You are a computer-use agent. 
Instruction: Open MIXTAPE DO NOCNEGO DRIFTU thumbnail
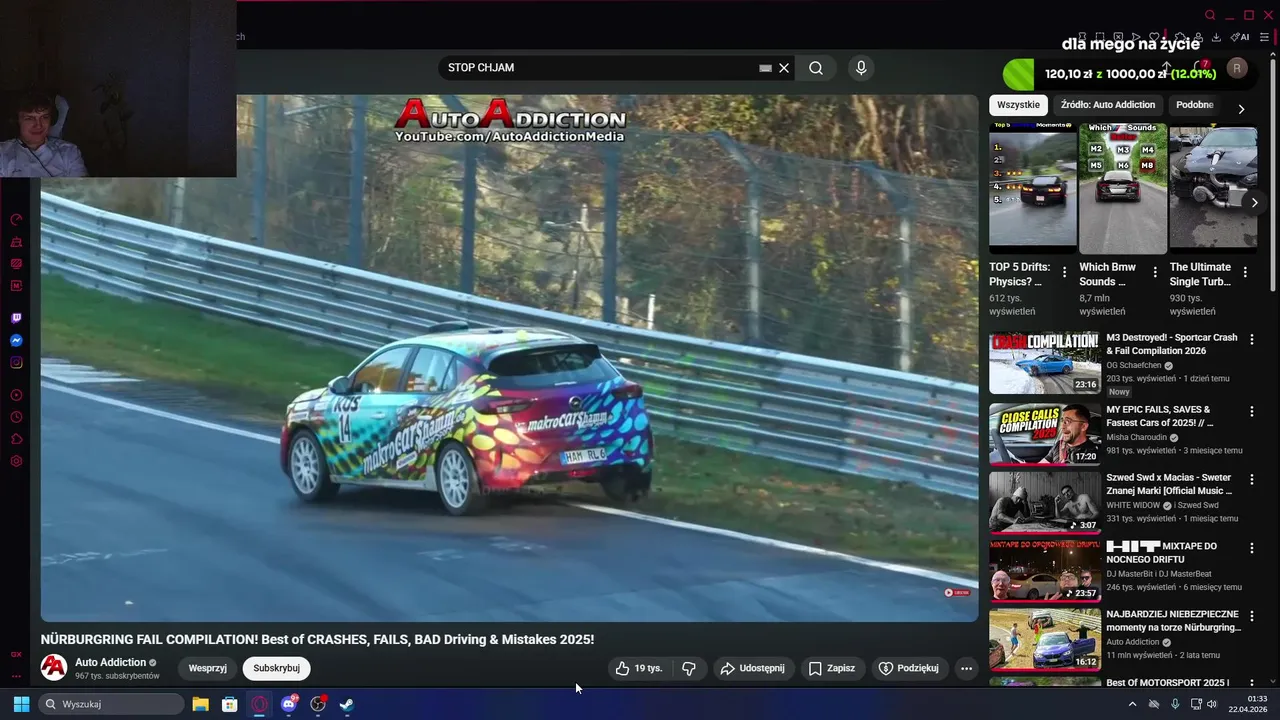(x=1045, y=570)
